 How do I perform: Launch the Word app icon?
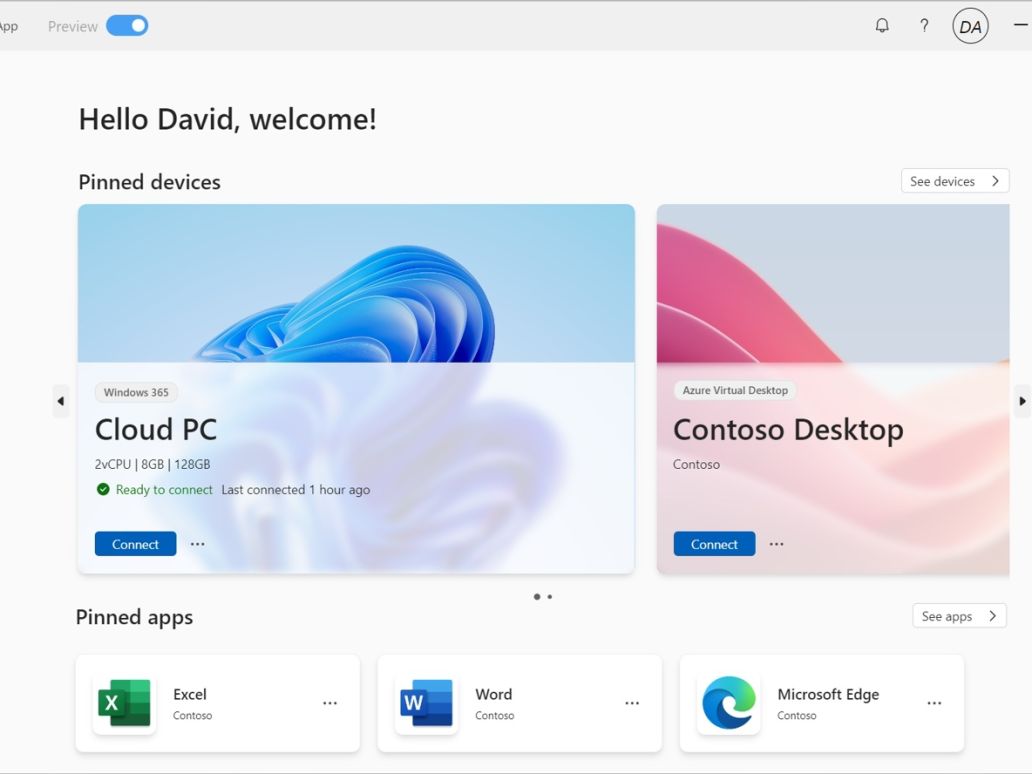426,703
